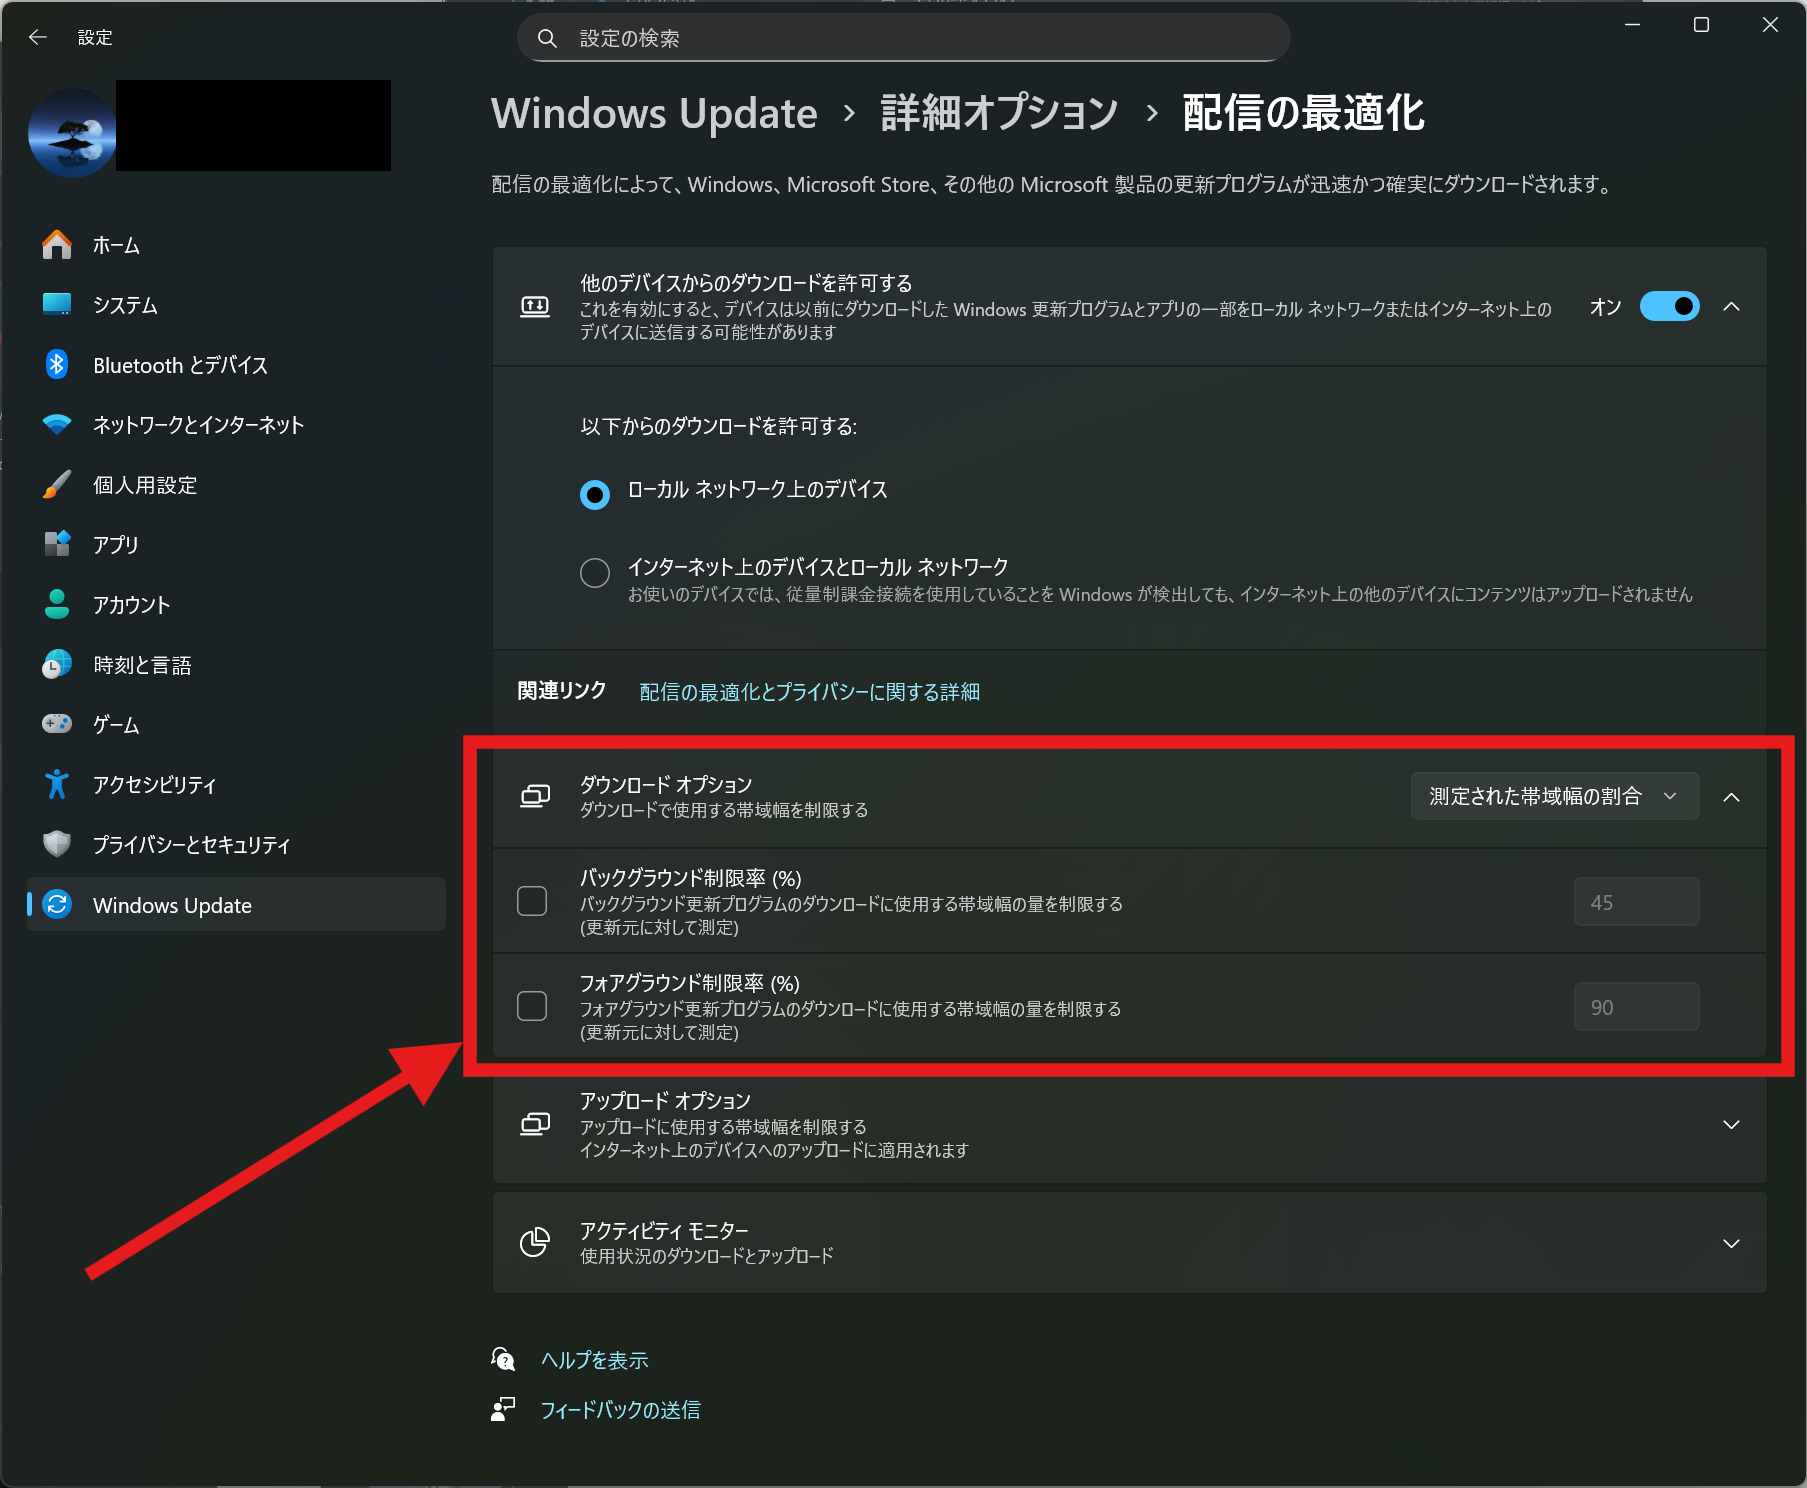Open the 測定された帯域幅の割合 dropdown
Image resolution: width=1807 pixels, height=1488 pixels.
tap(1554, 796)
